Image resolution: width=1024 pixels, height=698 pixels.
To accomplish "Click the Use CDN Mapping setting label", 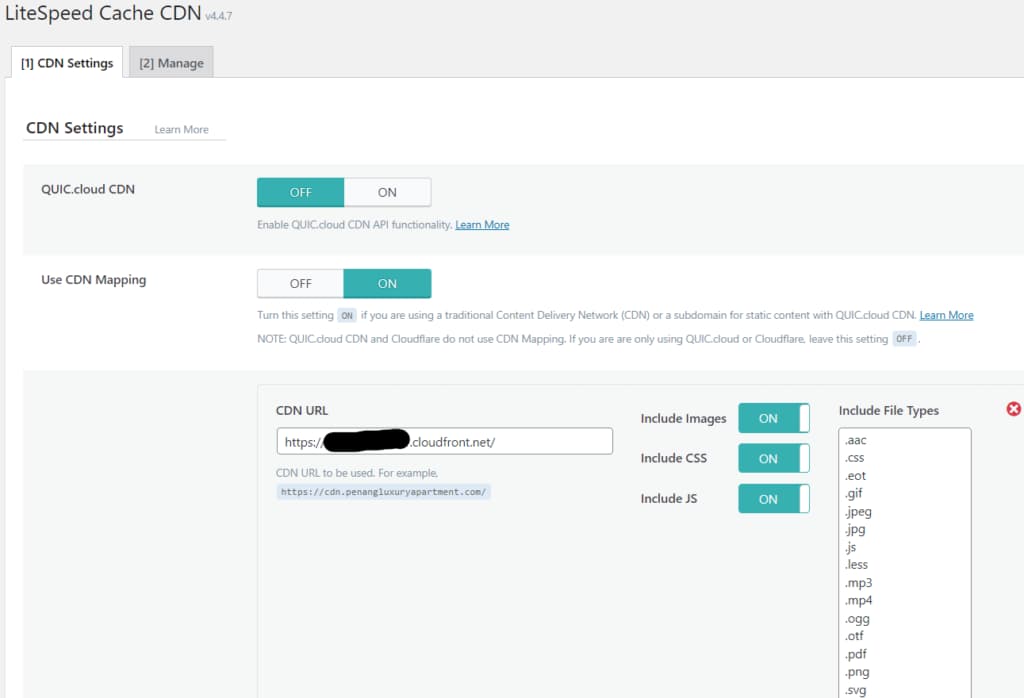I will [93, 279].
